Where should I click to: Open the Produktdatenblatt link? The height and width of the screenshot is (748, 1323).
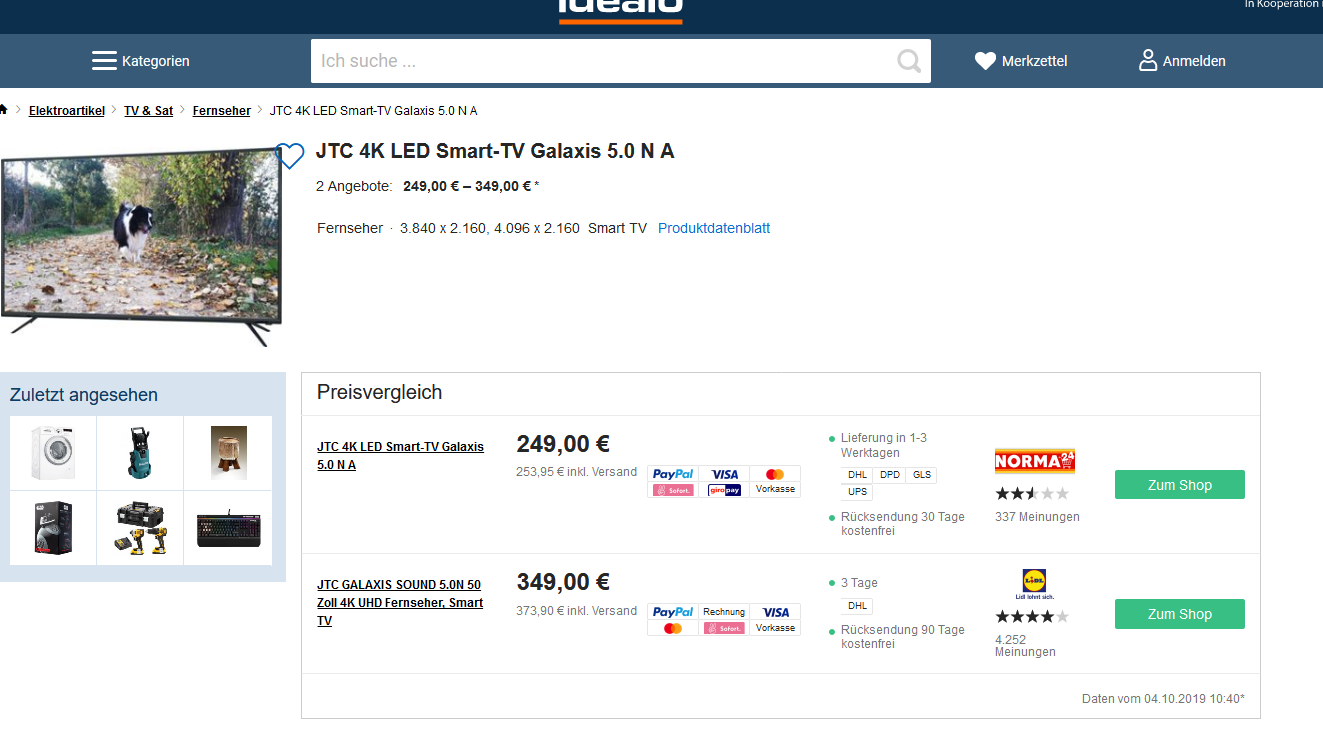pyautogui.click(x=714, y=228)
